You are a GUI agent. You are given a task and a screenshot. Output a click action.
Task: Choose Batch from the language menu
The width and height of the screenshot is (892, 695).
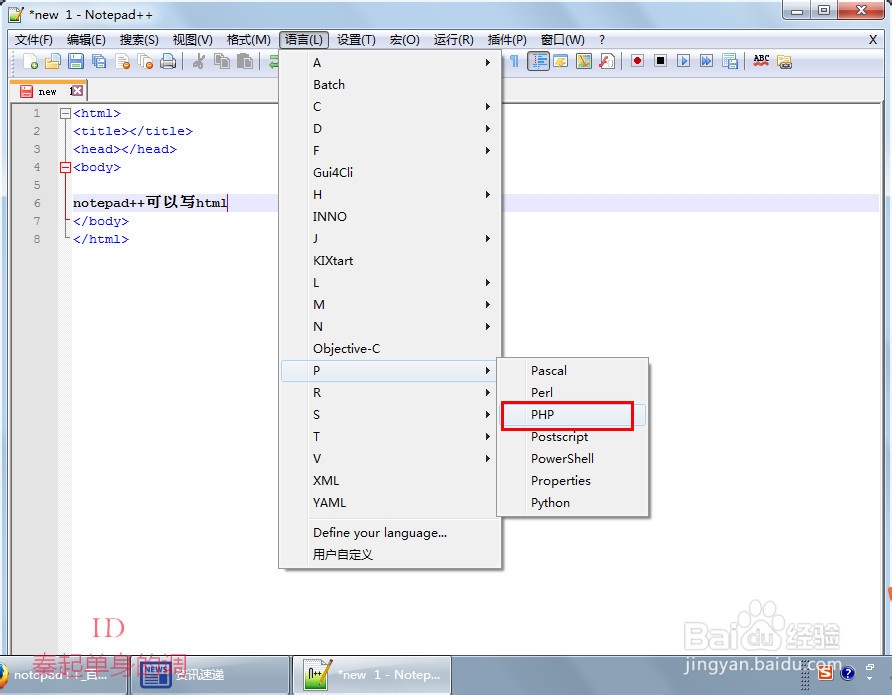point(391,85)
